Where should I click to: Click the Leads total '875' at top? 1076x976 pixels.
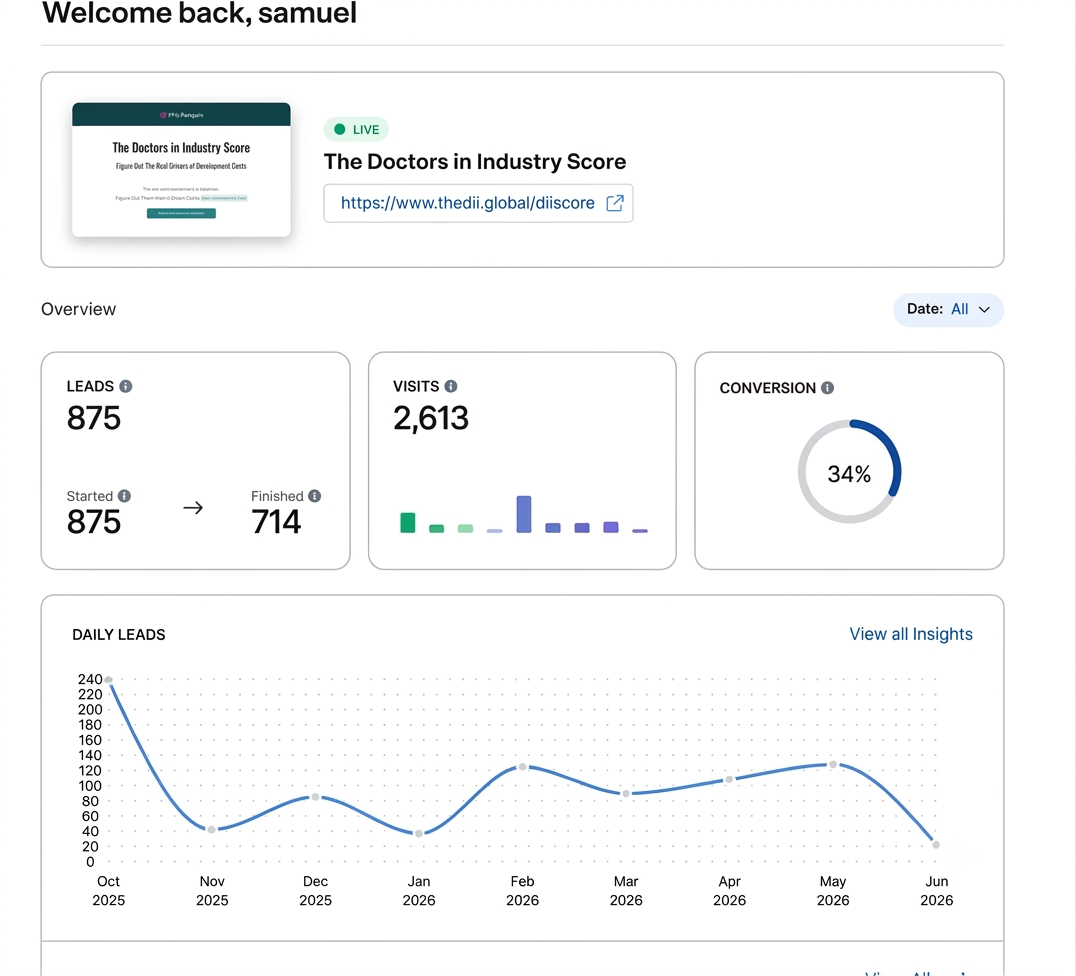click(94, 418)
